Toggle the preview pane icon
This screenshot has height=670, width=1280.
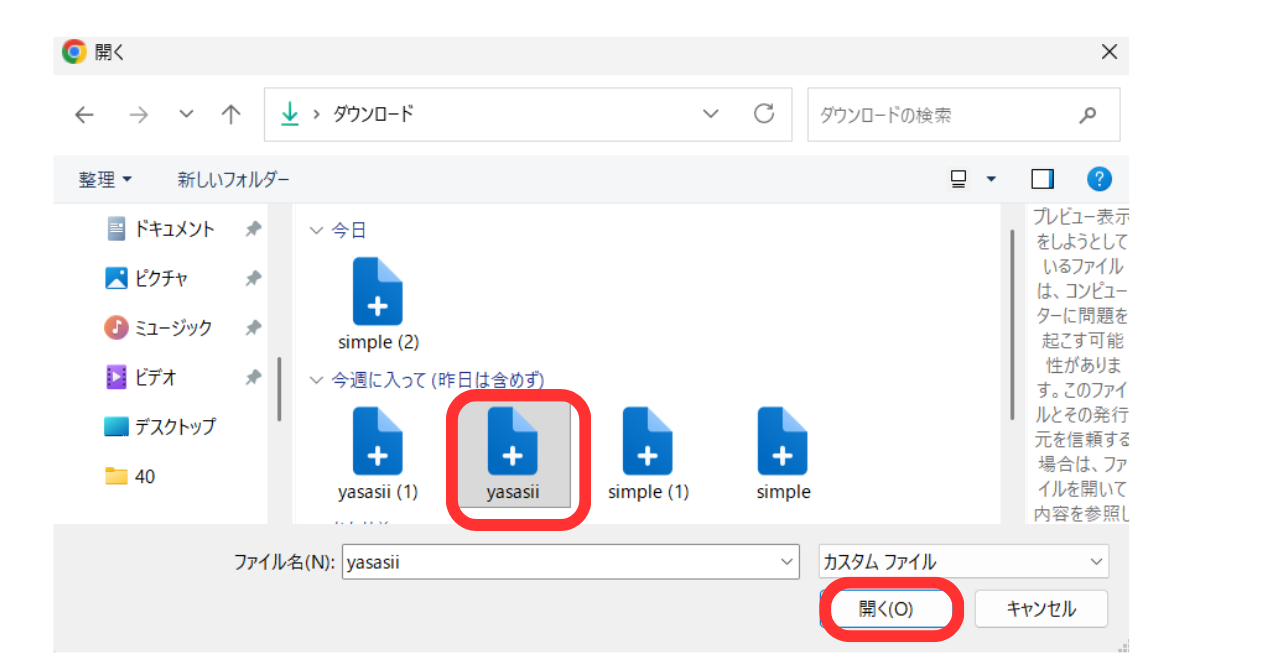(1041, 178)
